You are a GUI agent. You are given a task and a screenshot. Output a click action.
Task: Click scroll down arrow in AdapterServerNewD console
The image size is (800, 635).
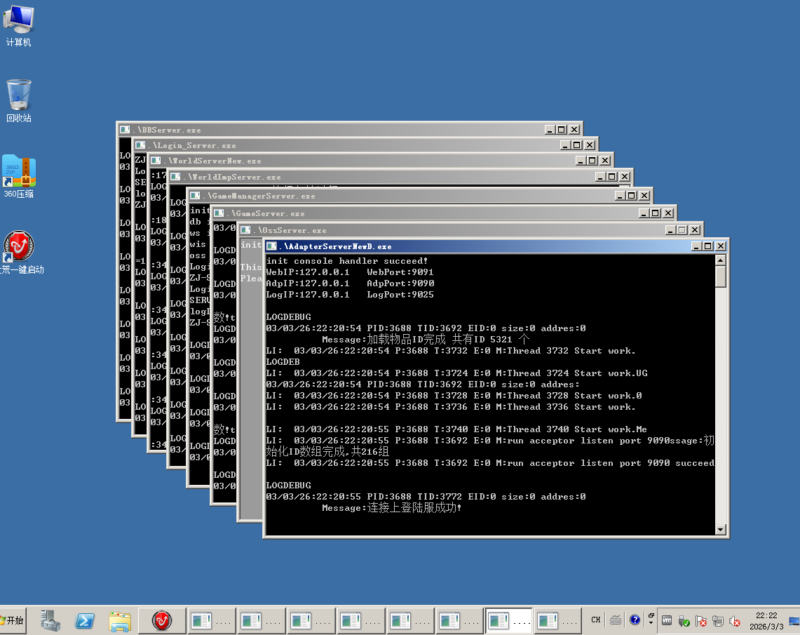tap(721, 530)
